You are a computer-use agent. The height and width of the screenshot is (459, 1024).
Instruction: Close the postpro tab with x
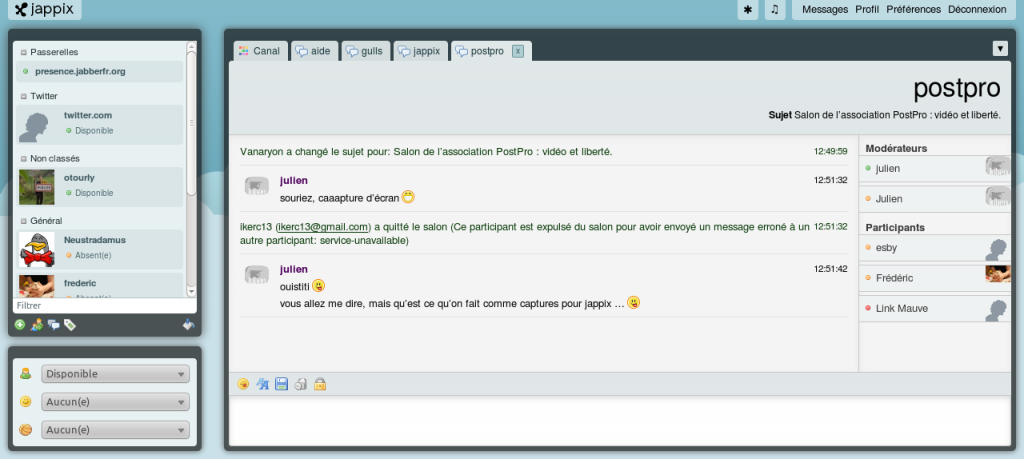point(517,51)
